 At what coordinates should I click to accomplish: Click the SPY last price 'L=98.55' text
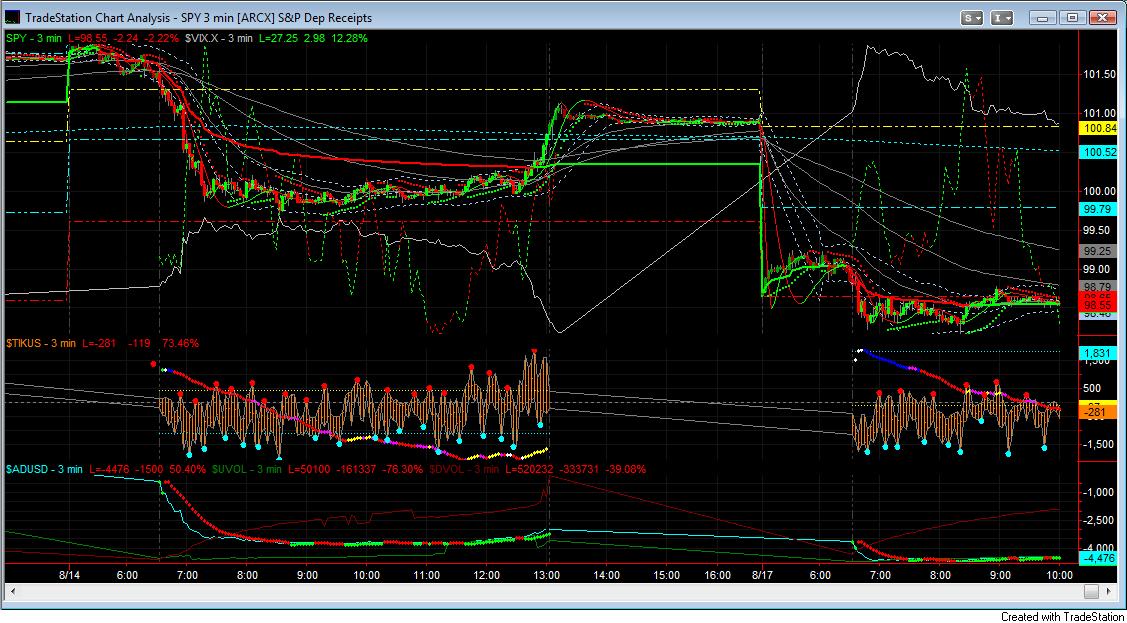pos(88,37)
